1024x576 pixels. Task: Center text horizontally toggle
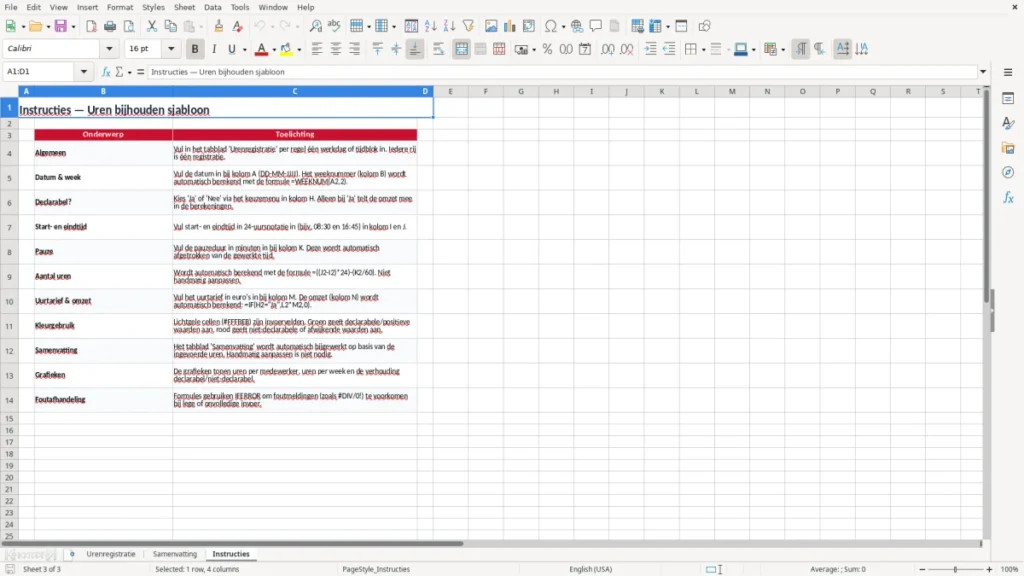point(336,49)
